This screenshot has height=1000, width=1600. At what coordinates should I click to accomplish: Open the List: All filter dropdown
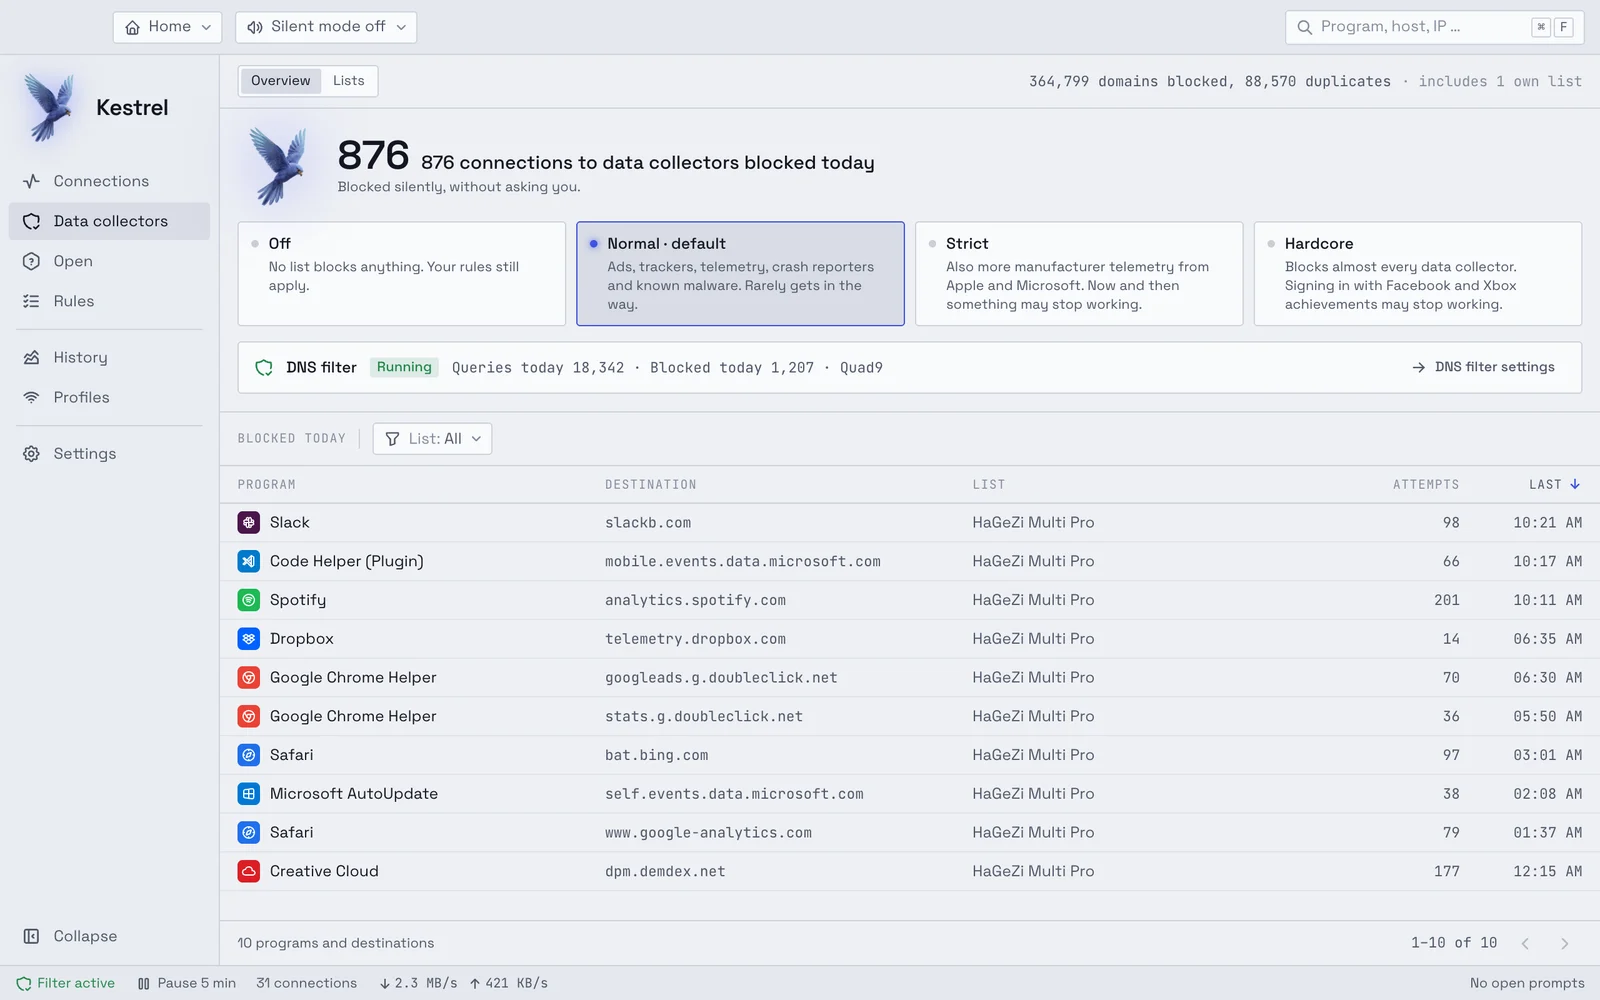pos(432,439)
